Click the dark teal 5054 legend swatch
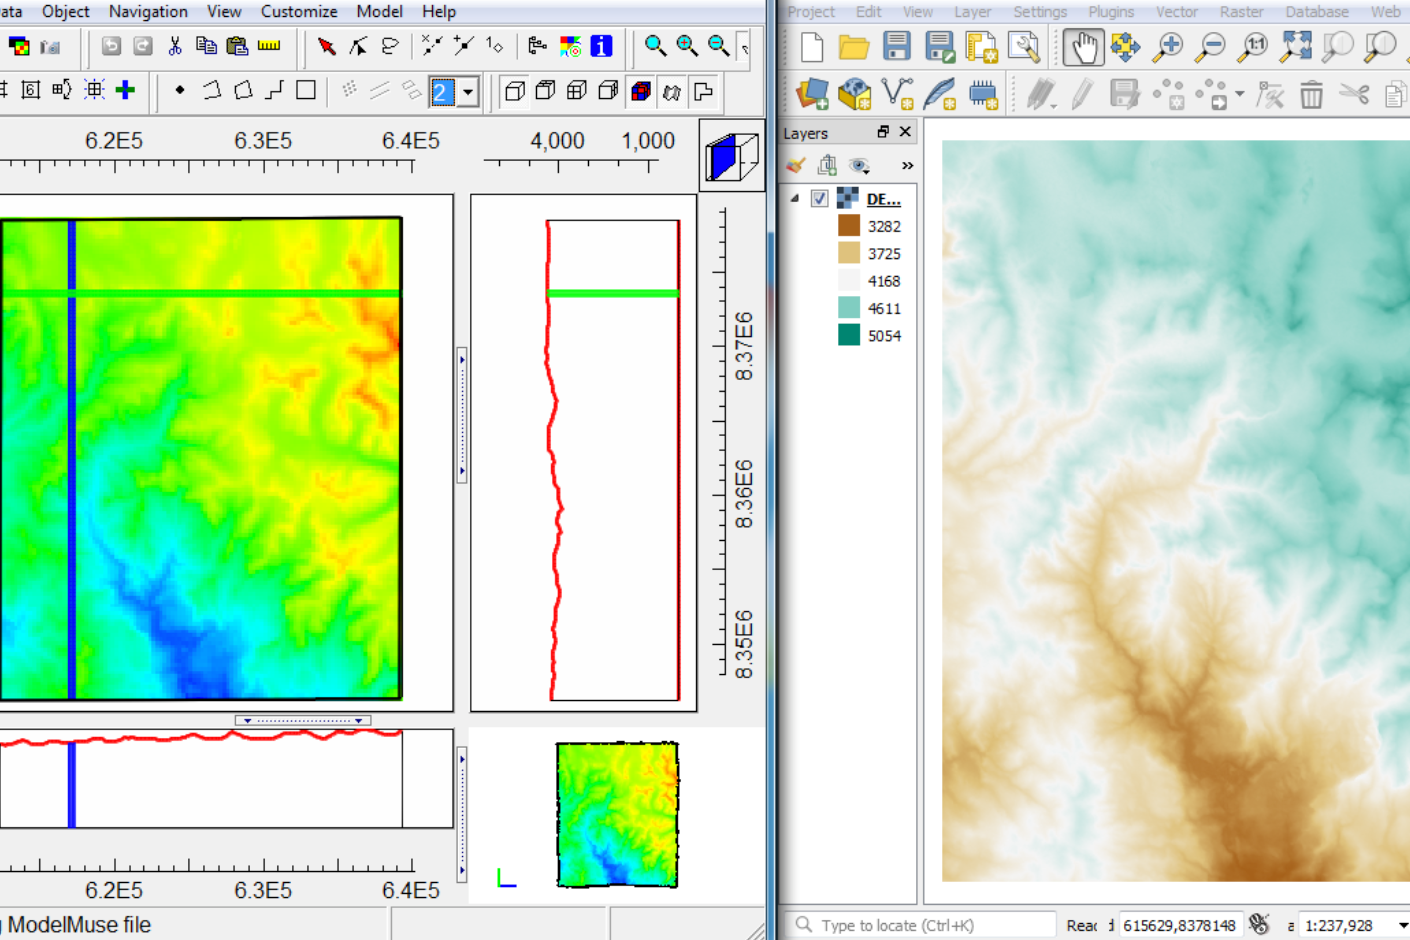This screenshot has width=1410, height=940. [849, 335]
